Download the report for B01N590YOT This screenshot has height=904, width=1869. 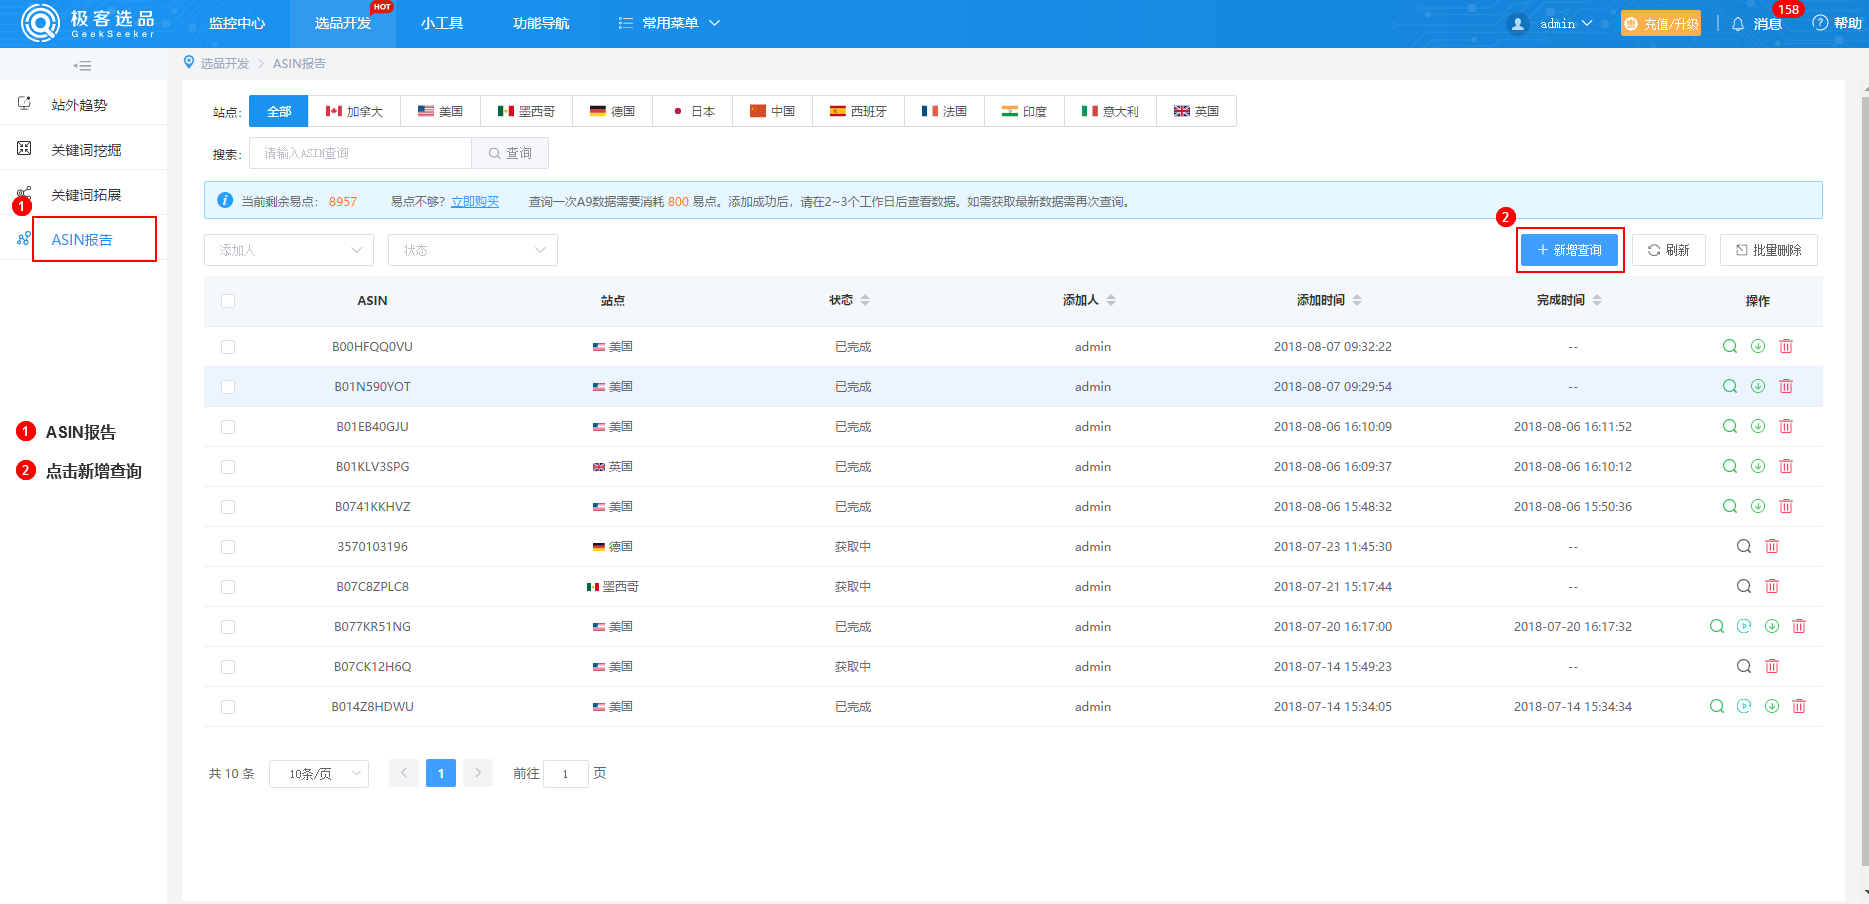[1758, 386]
